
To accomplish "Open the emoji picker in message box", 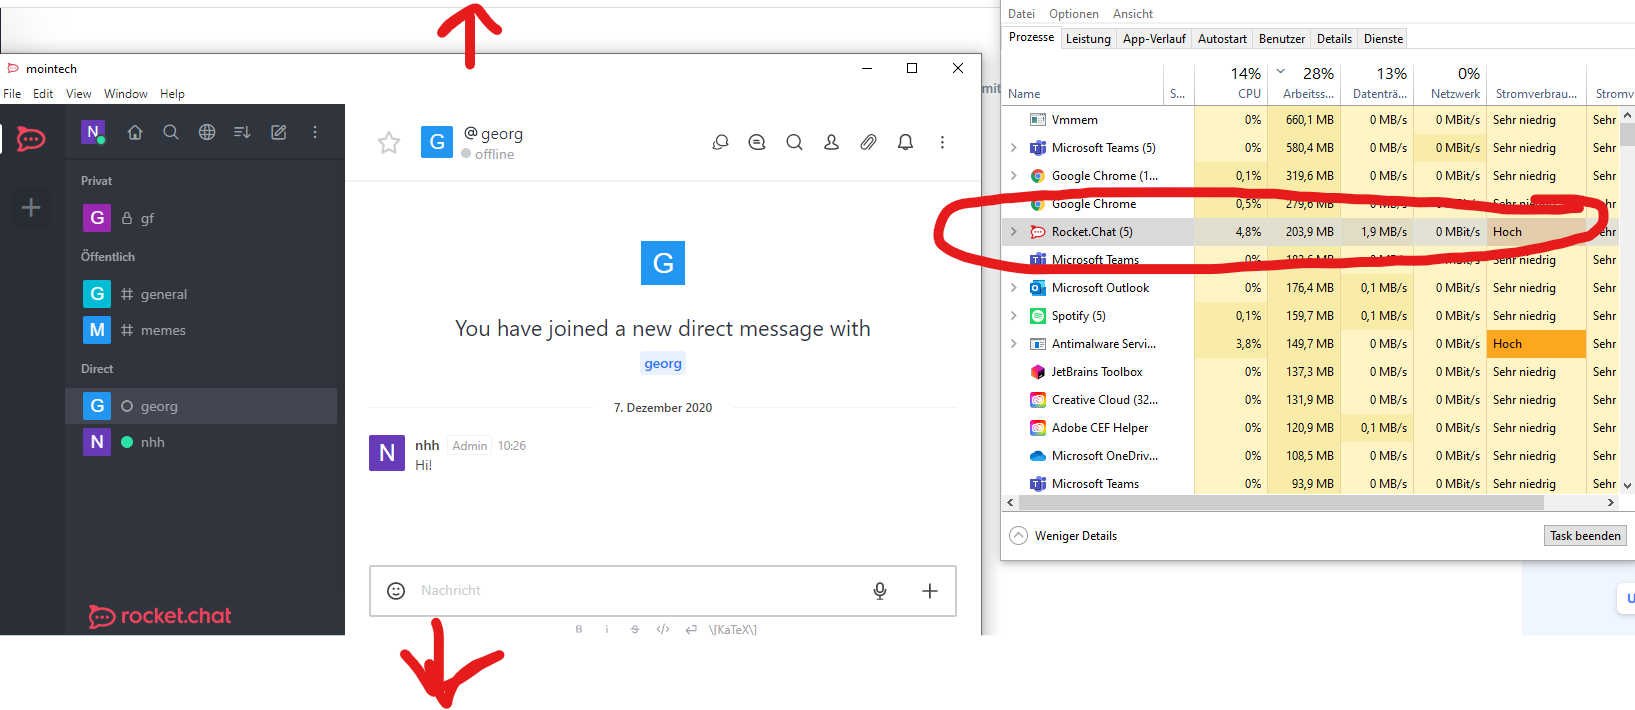I will tap(396, 591).
